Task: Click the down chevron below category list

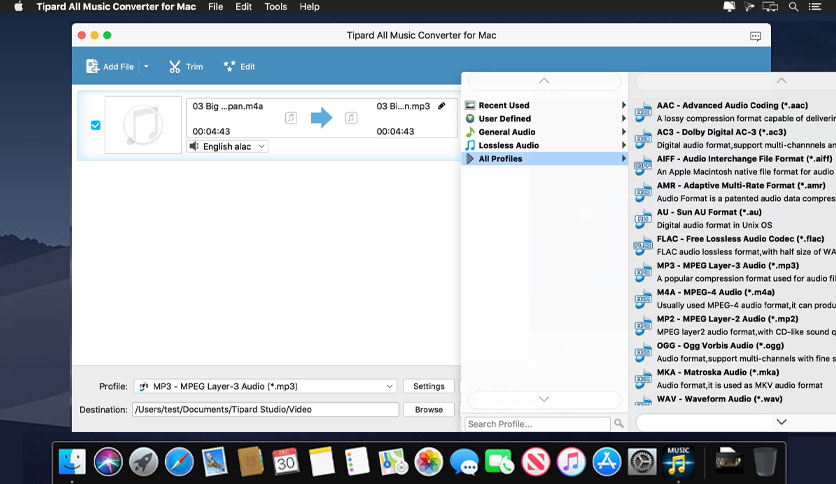Action: tap(544, 399)
